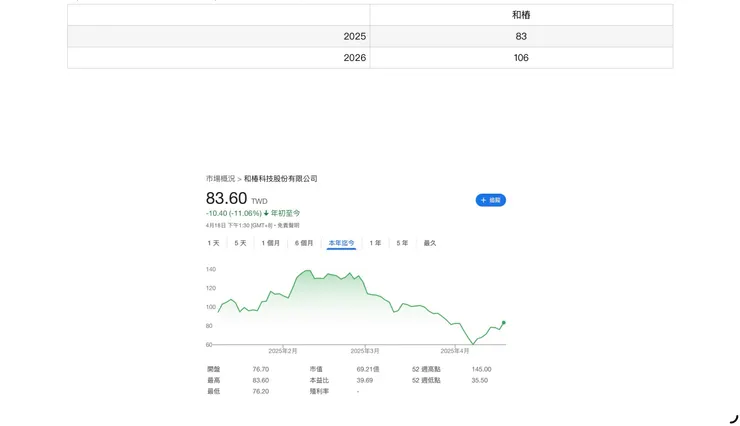Click the 2025年3月 axis label
The height and width of the screenshot is (426, 740).
click(365, 351)
